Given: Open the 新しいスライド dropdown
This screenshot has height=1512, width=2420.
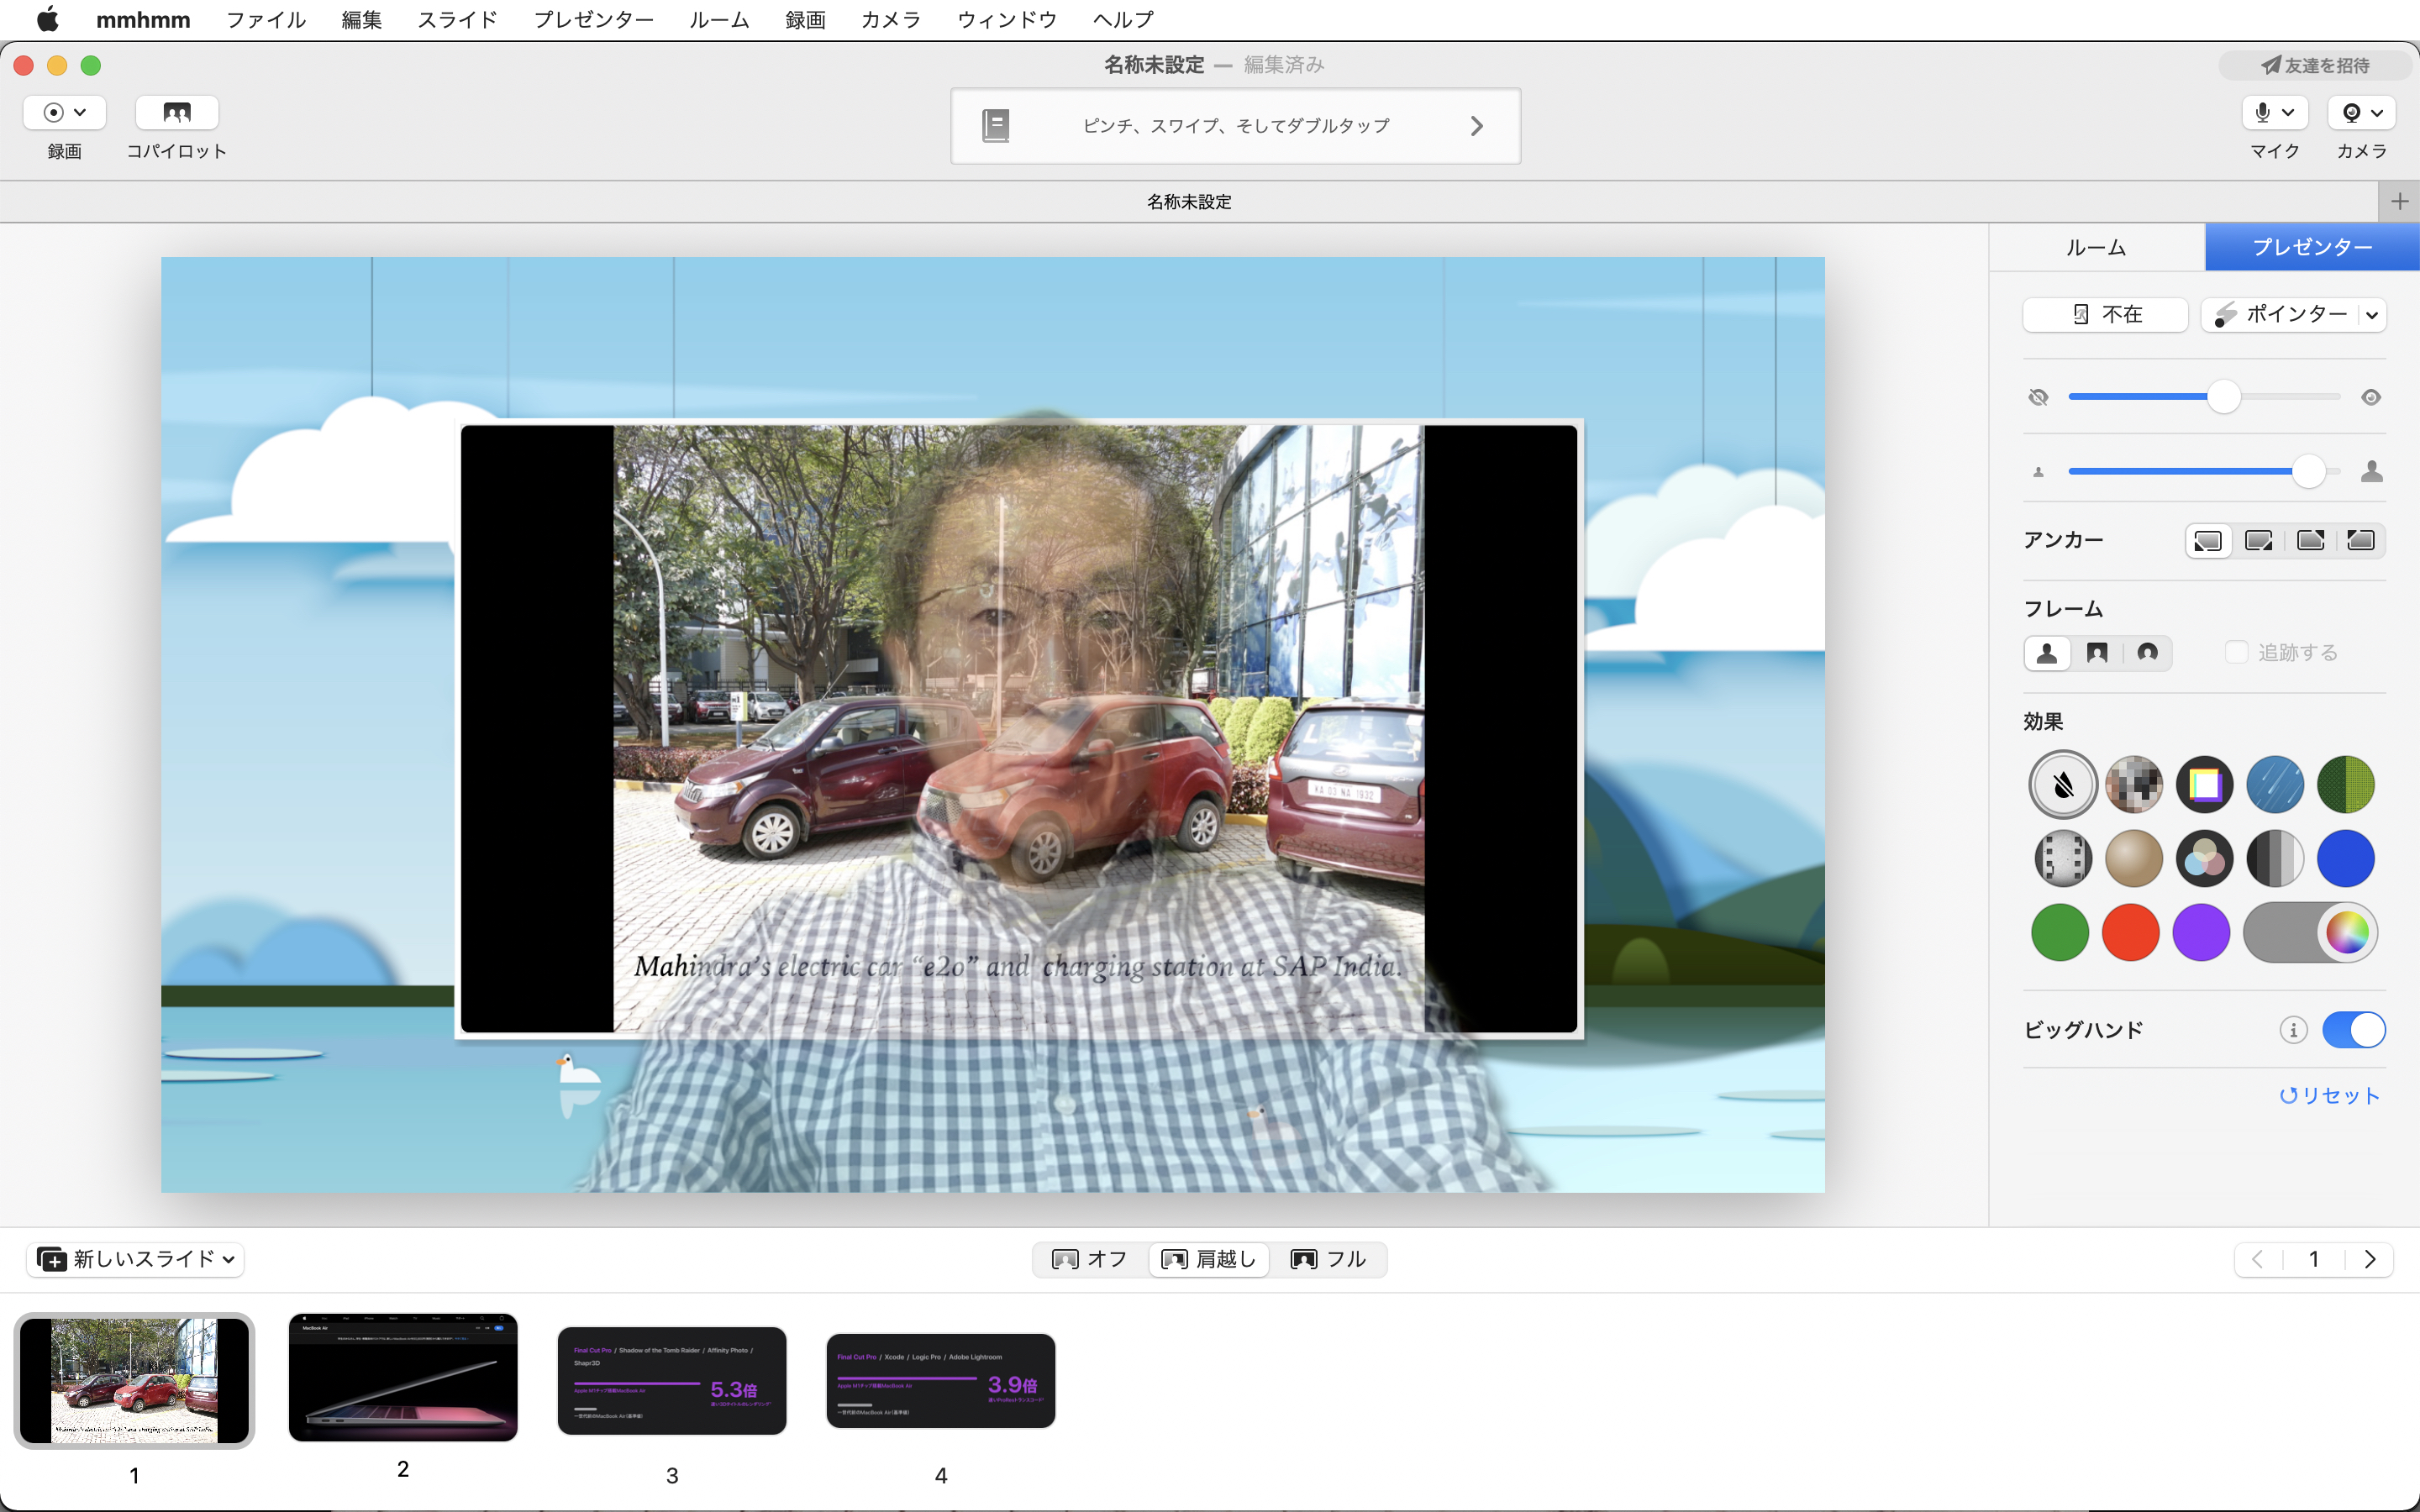Looking at the screenshot, I should click(x=135, y=1259).
